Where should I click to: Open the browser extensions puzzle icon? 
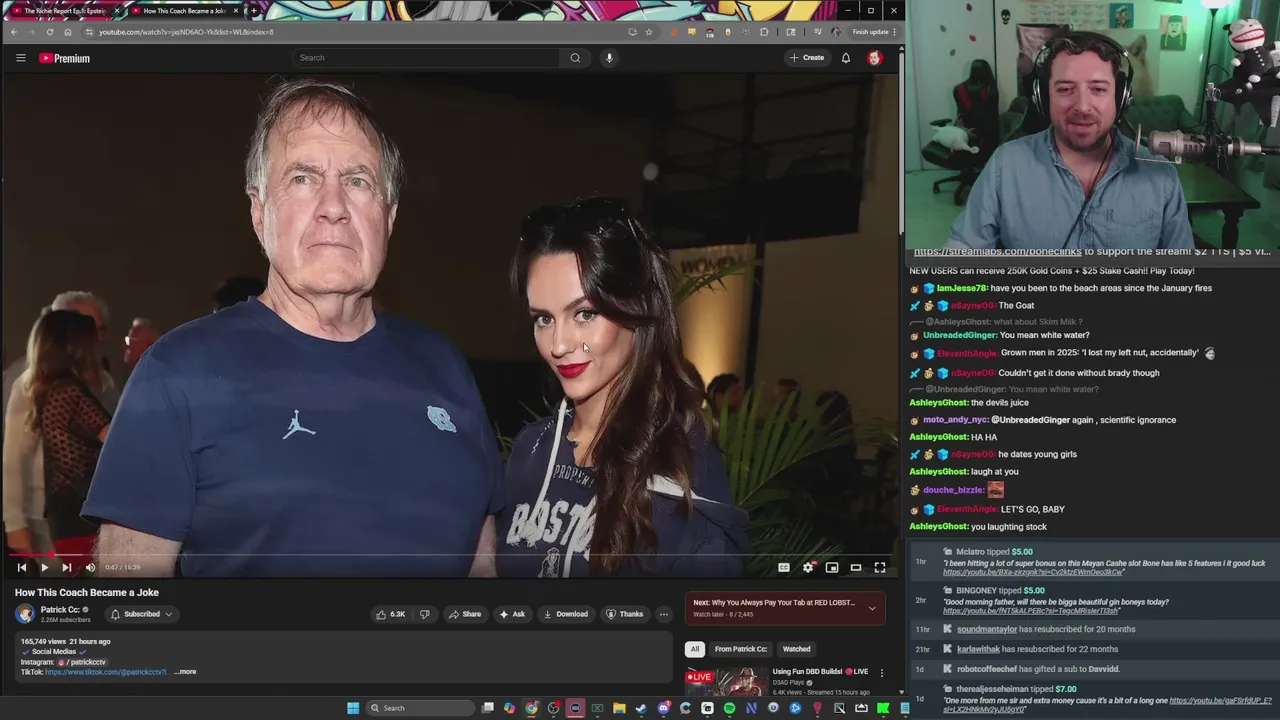[x=764, y=32]
